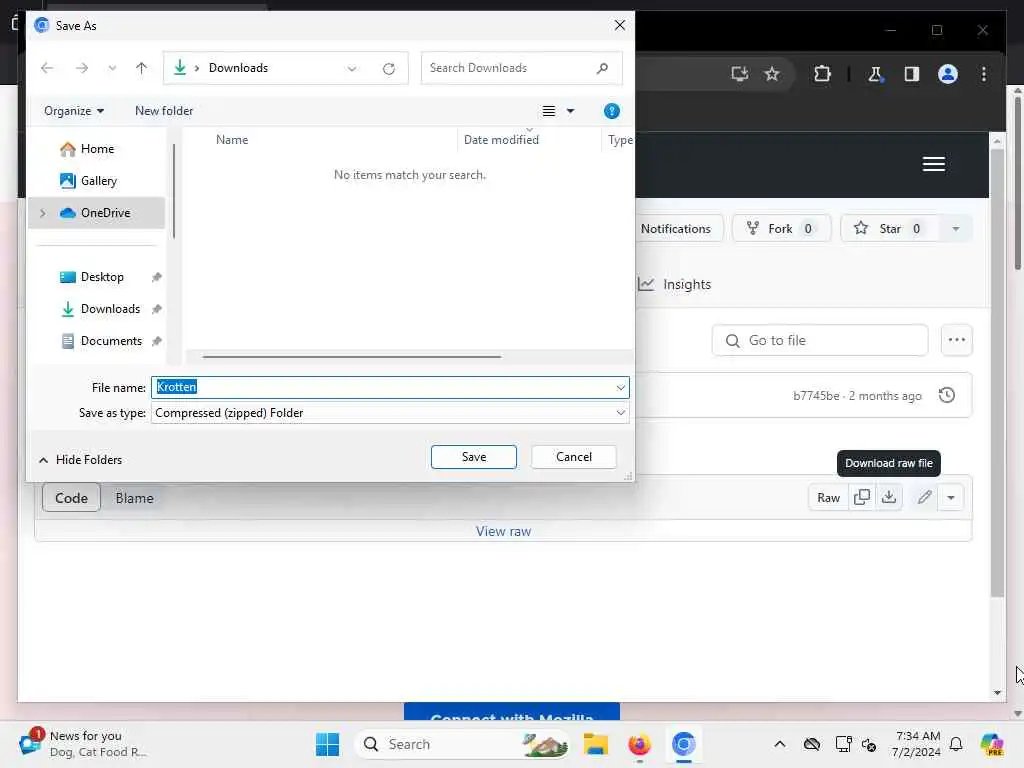The image size is (1024, 768).
Task: Expand the Downloads address bar dropdown
Action: click(x=352, y=69)
